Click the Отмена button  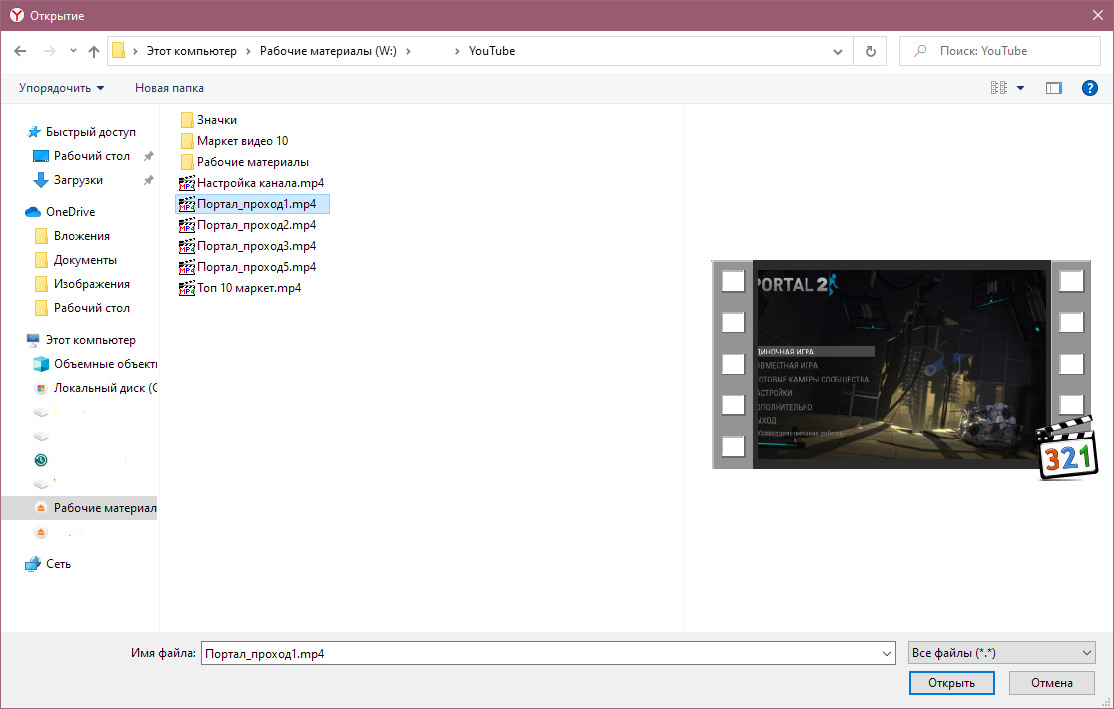(x=1051, y=683)
